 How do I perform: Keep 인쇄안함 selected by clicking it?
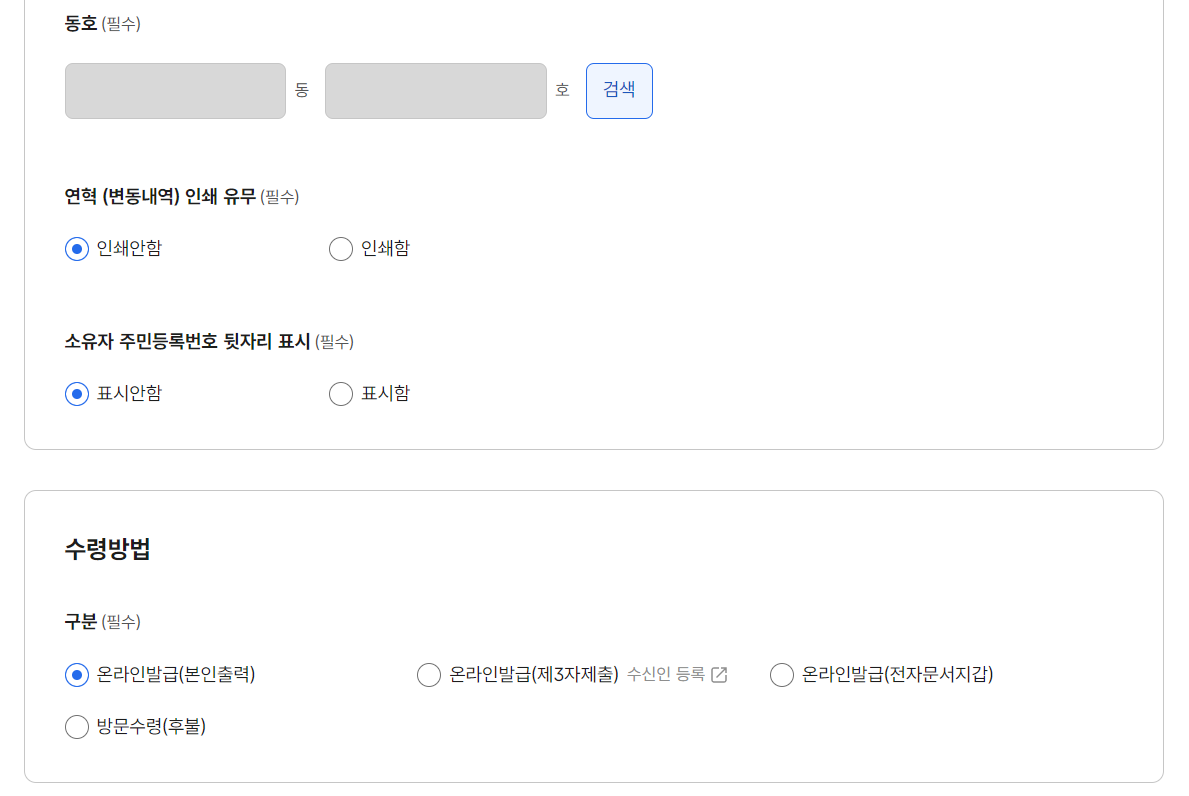(x=76, y=248)
